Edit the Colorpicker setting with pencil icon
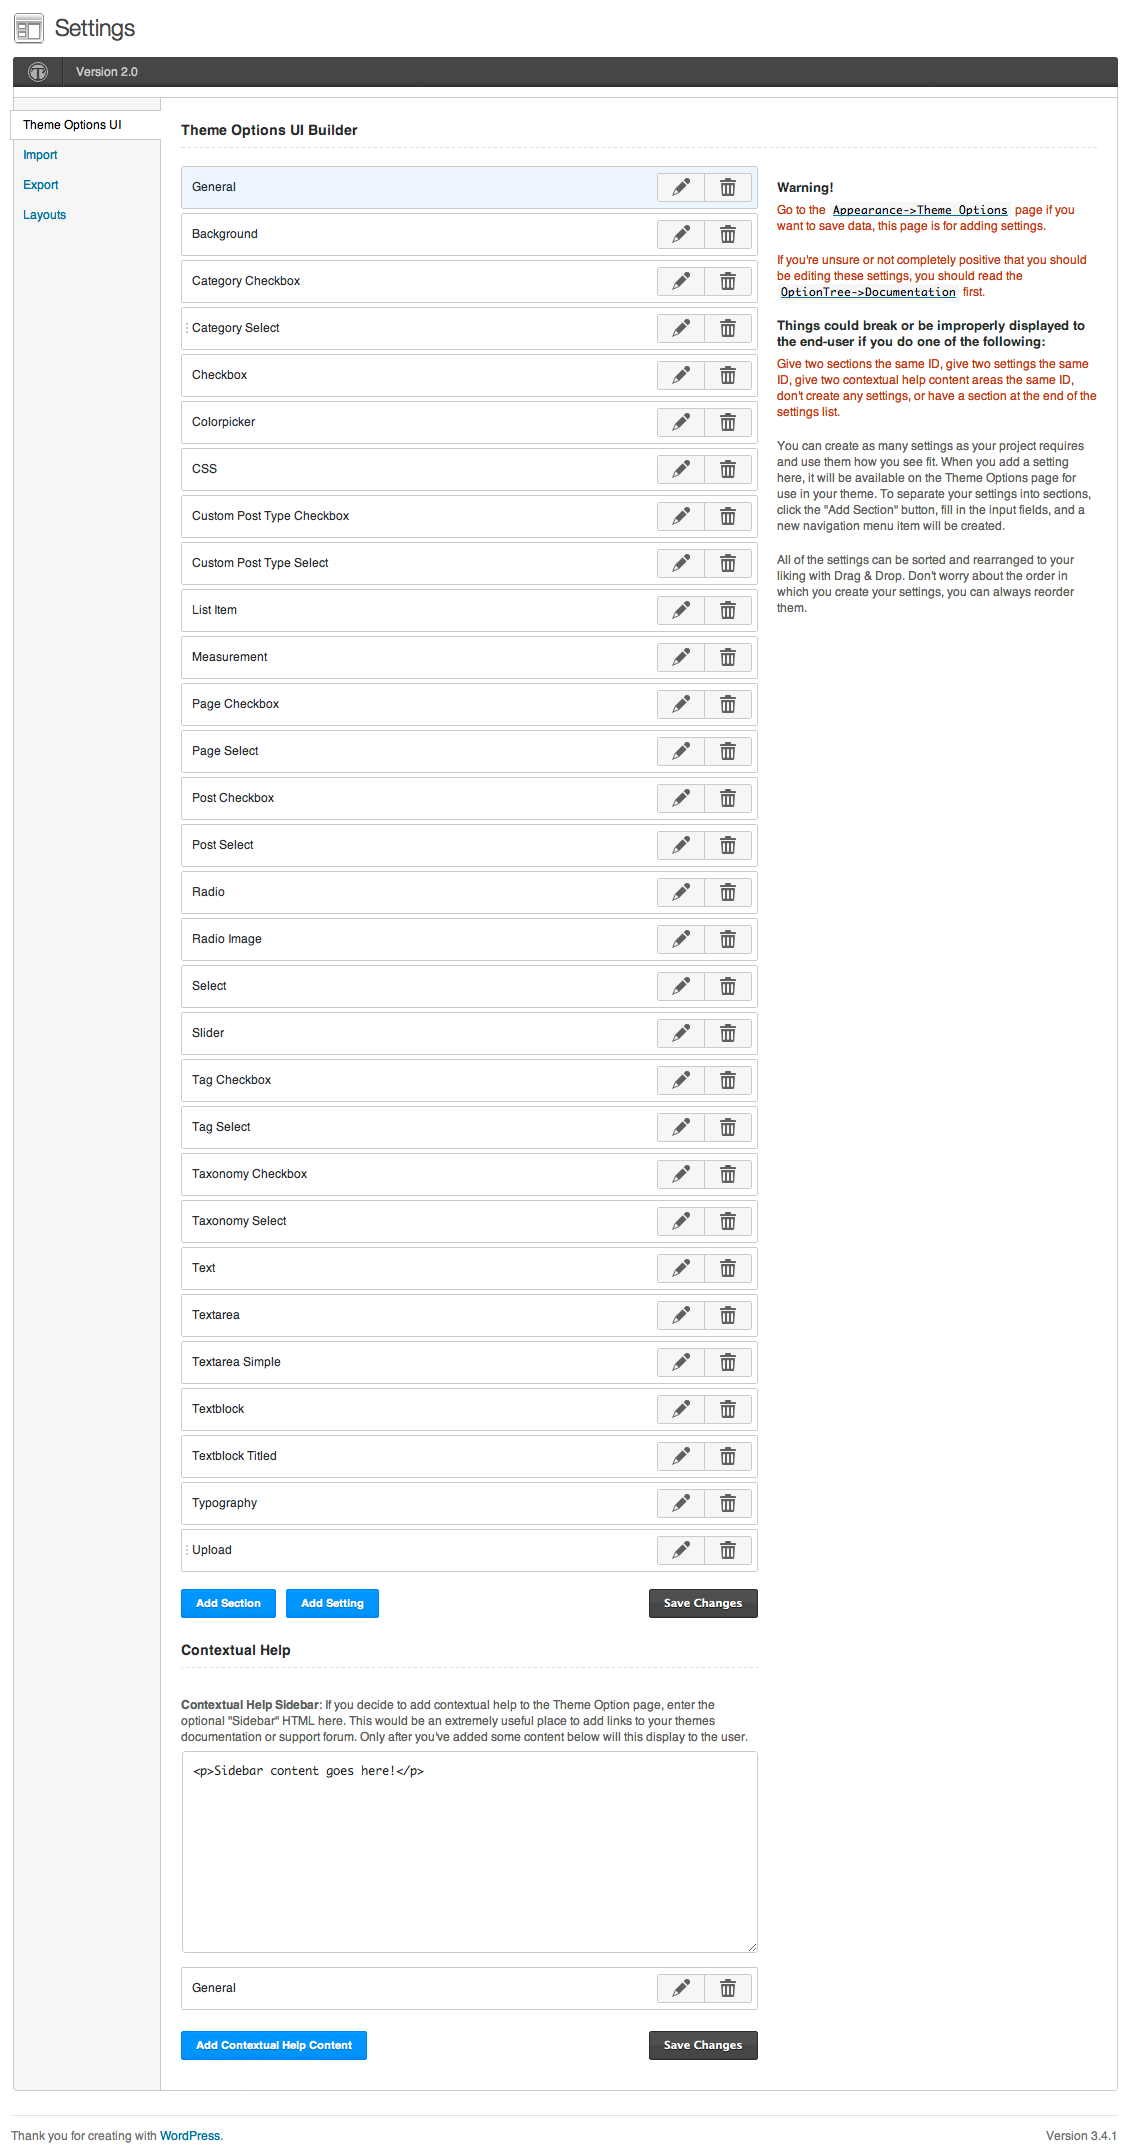This screenshot has height=2156, width=1130. (681, 422)
